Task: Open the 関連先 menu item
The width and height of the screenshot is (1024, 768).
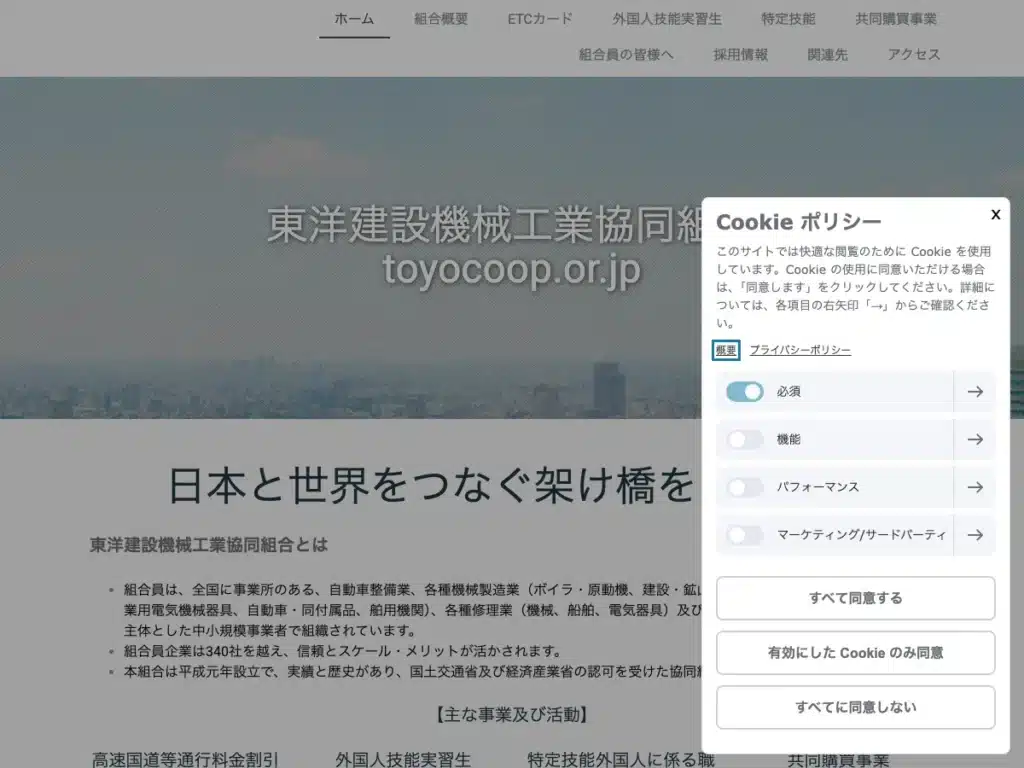Action: (x=827, y=55)
